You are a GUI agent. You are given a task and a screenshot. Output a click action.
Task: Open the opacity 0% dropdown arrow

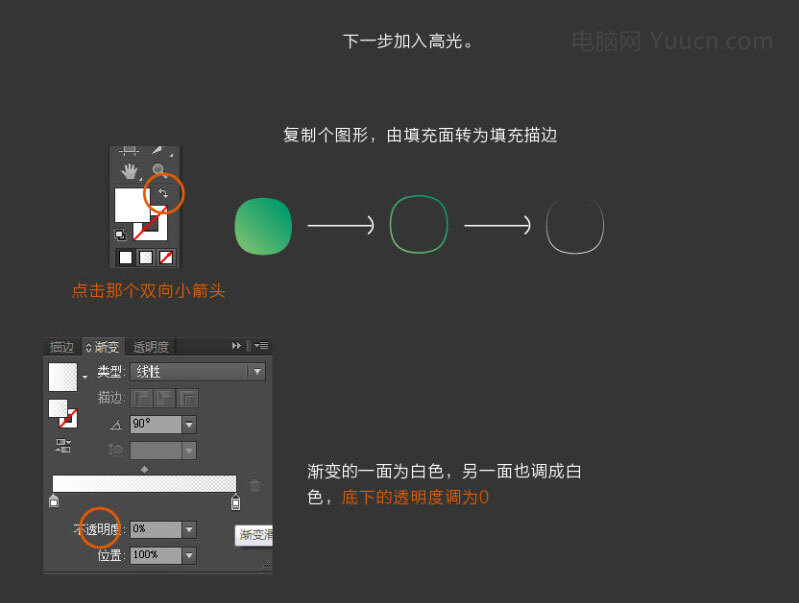pyautogui.click(x=189, y=530)
